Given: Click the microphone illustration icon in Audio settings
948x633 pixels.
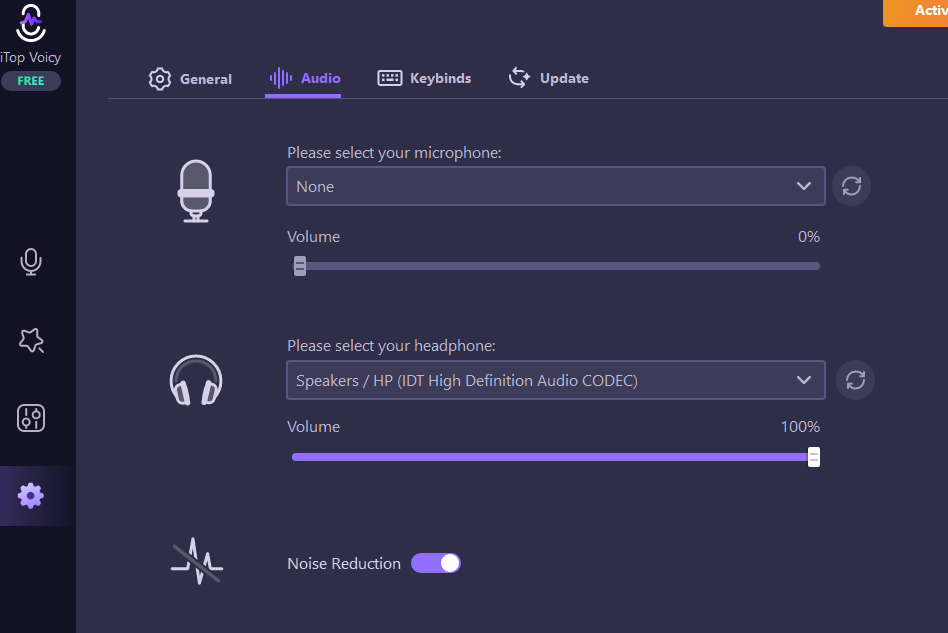Looking at the screenshot, I should point(196,191).
